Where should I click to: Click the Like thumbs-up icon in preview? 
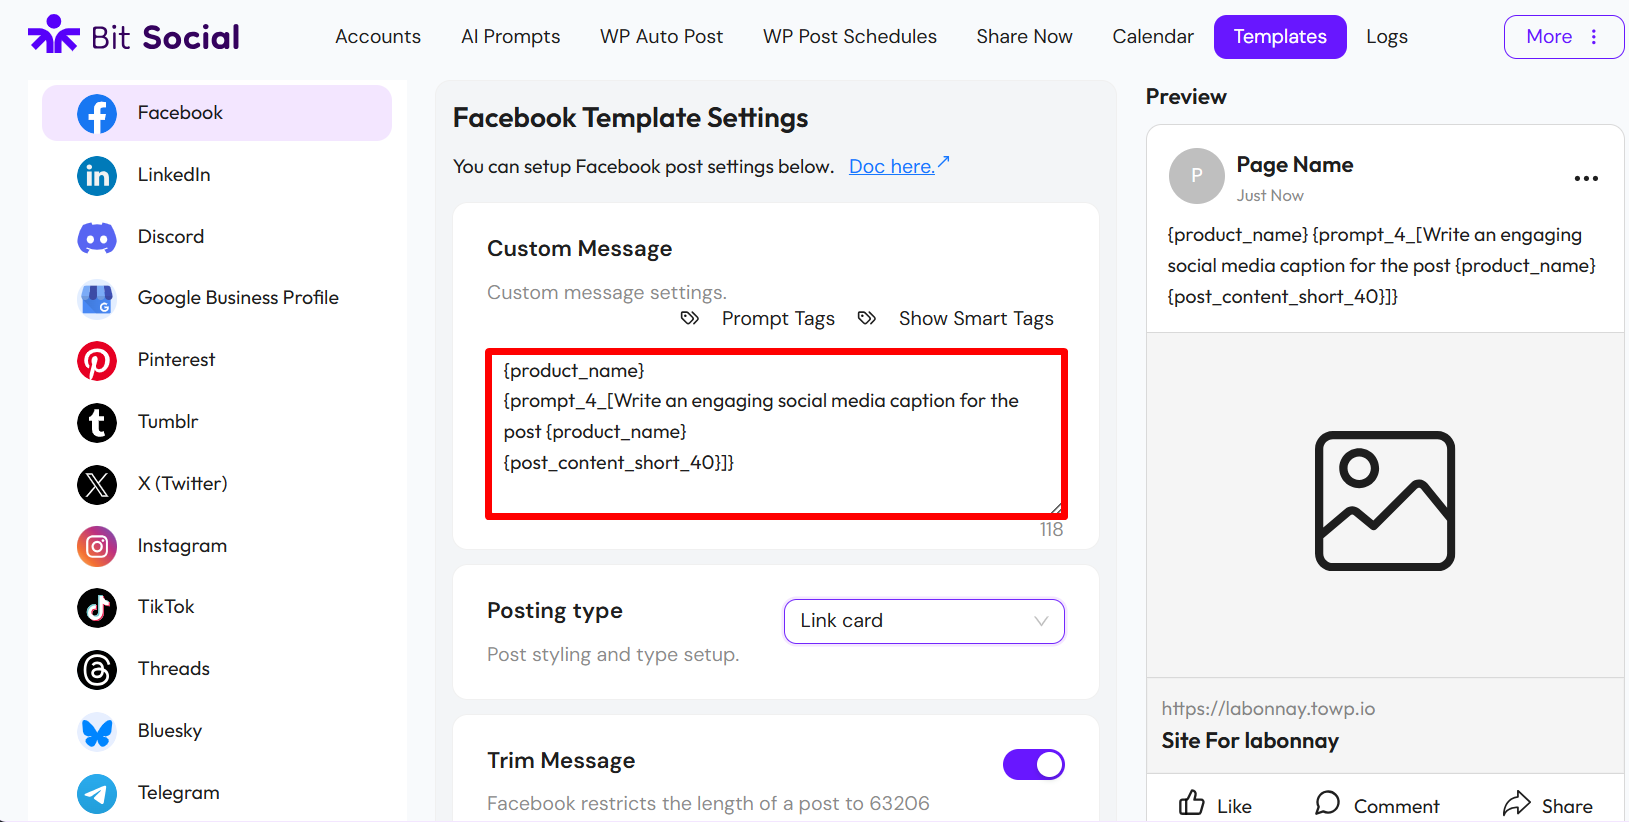pos(1192,803)
